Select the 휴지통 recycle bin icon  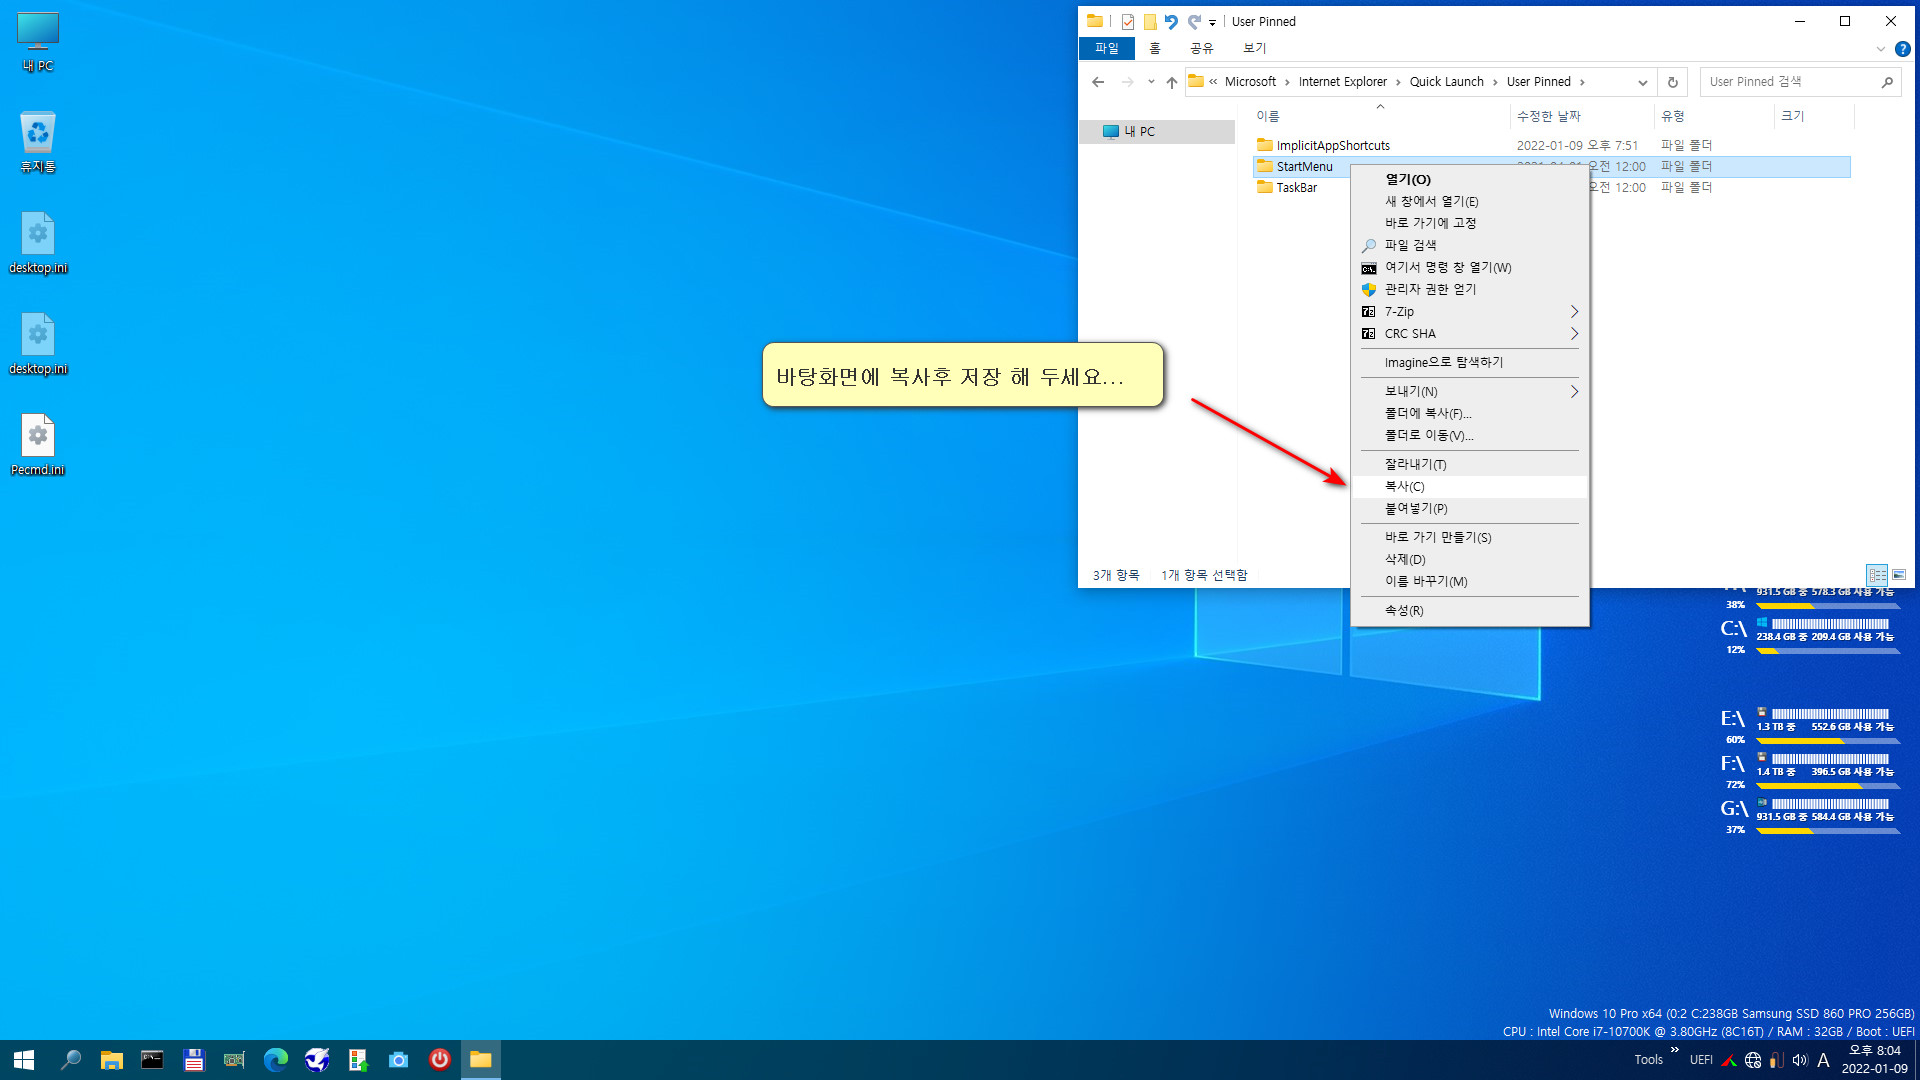[38, 143]
